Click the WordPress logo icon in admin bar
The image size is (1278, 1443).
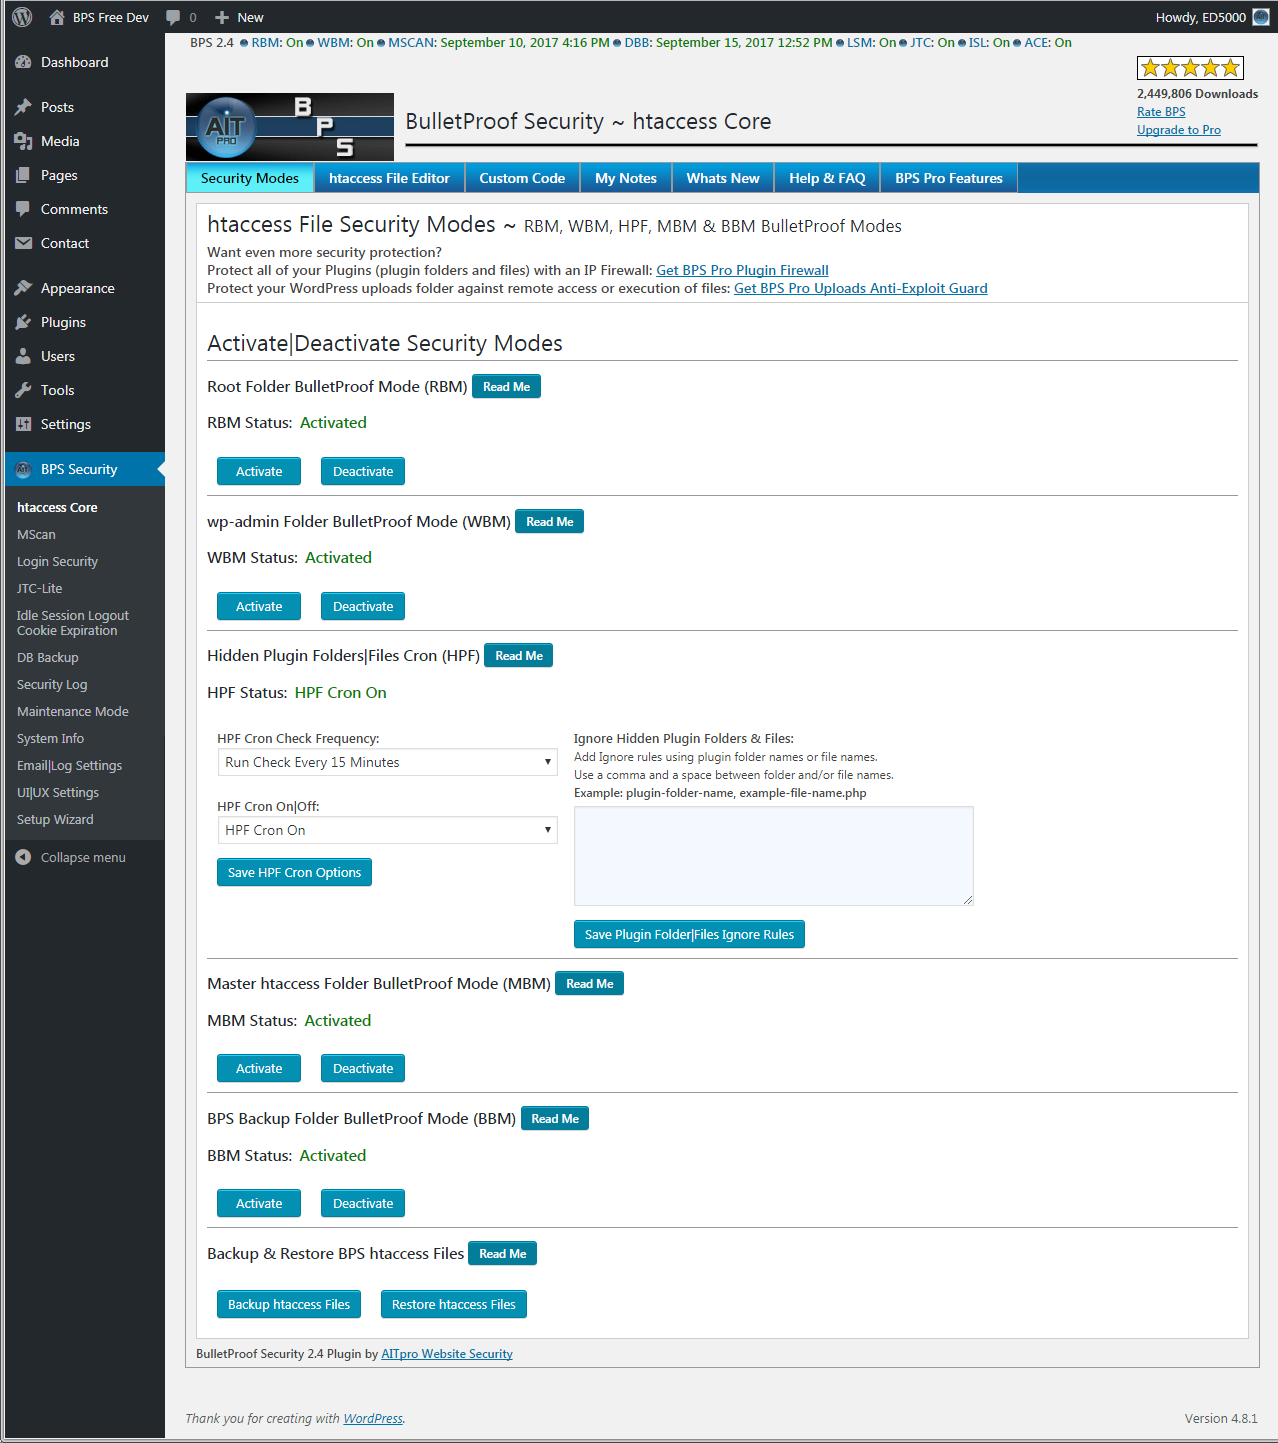click(x=22, y=17)
